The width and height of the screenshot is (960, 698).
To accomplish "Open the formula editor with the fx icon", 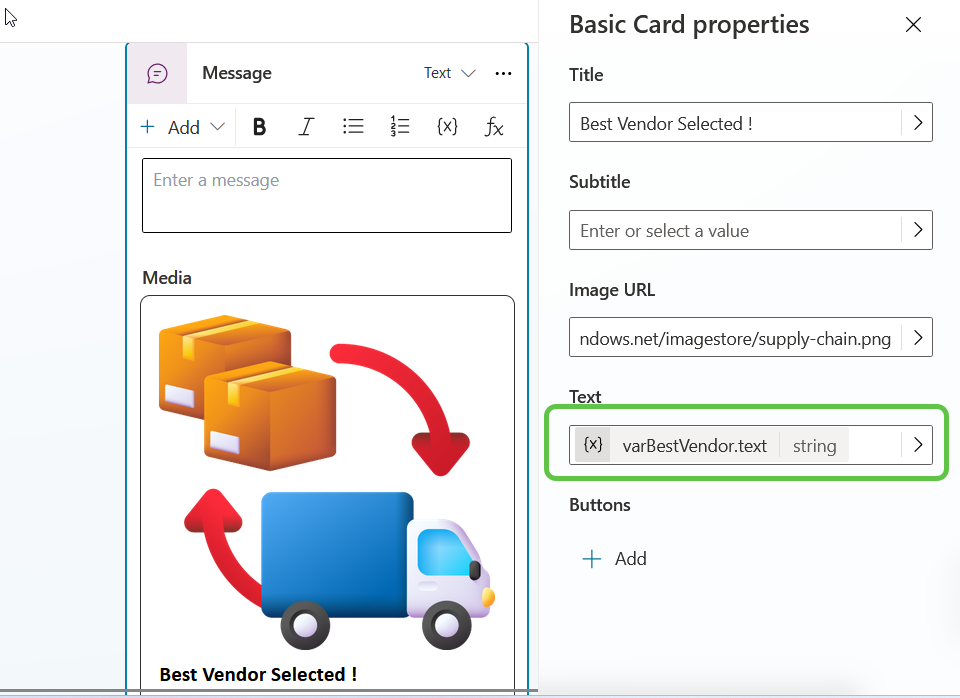I will click(x=493, y=127).
